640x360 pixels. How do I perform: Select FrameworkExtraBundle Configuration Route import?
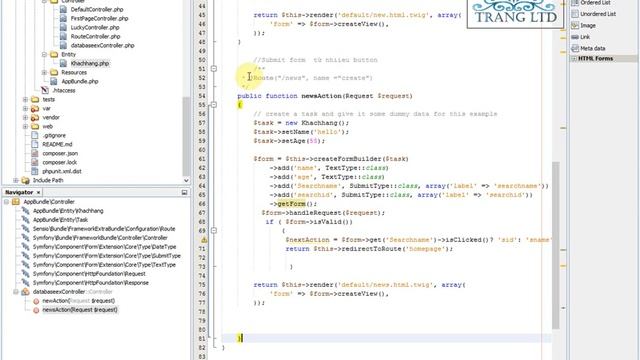pyautogui.click(x=104, y=229)
